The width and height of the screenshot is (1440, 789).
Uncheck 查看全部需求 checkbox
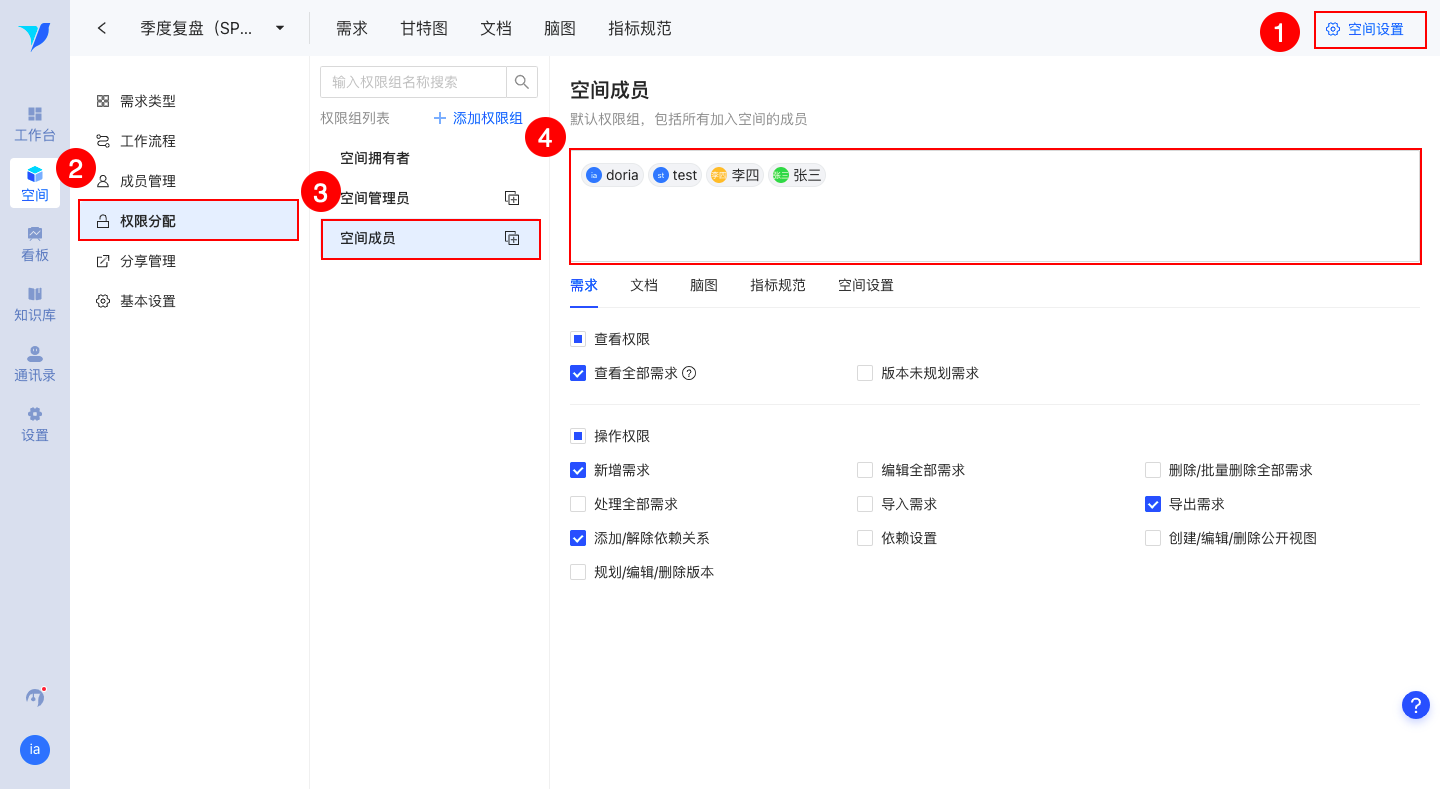[578, 373]
